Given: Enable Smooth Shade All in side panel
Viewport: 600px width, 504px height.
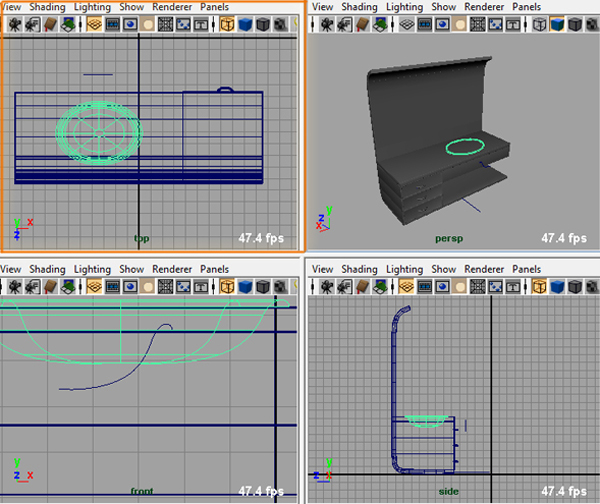Looking at the screenshot, I should click(557, 287).
